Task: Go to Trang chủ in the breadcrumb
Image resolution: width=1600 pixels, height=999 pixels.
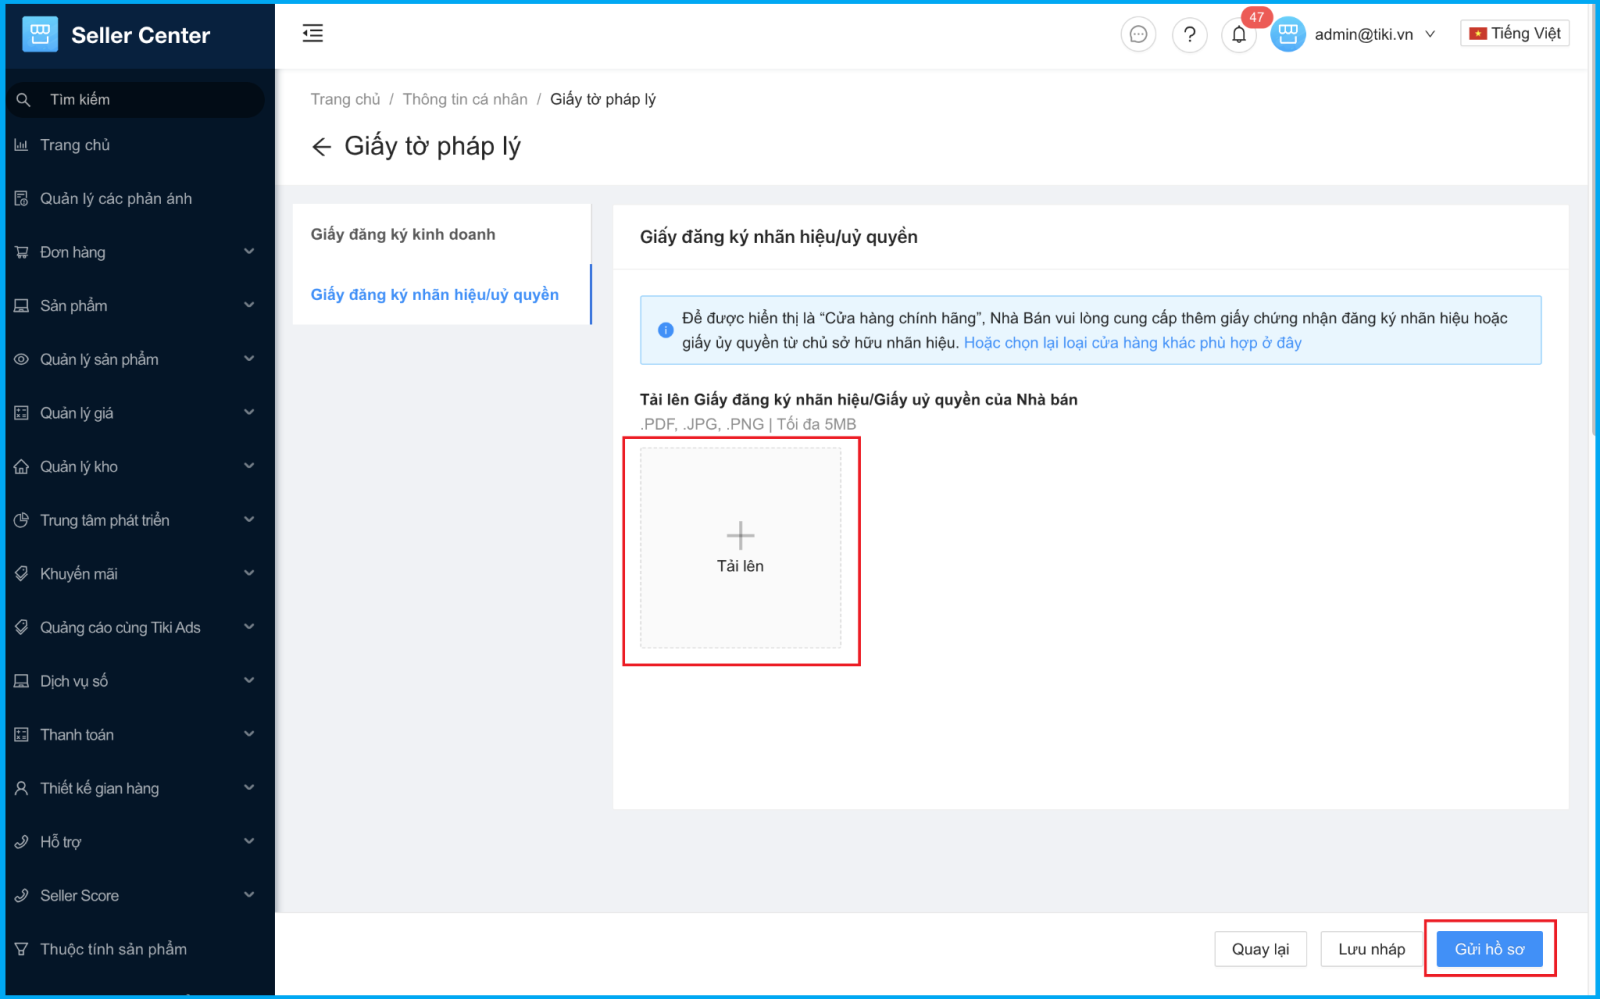Action: (345, 99)
